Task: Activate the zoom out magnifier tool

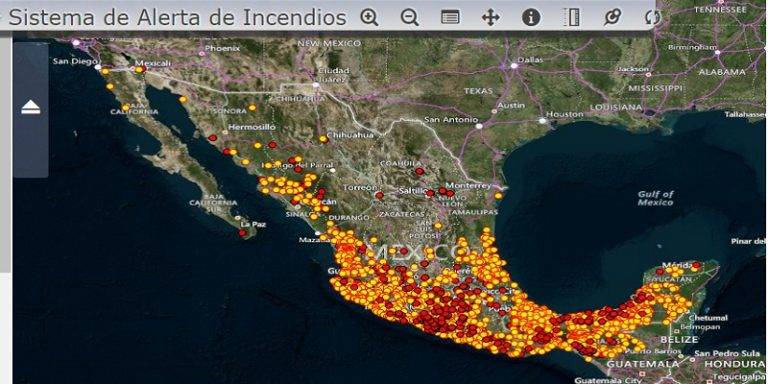Action: (409, 18)
